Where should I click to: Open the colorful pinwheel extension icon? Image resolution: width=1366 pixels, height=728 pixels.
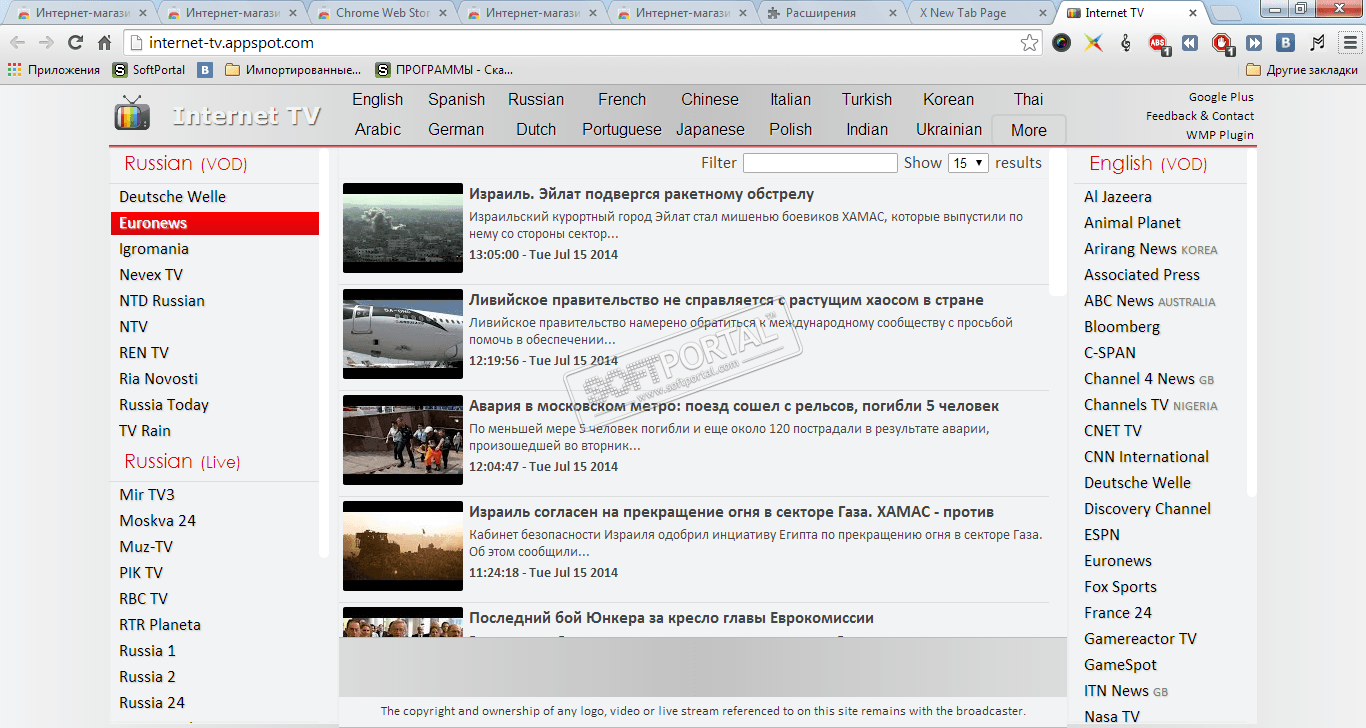click(1094, 43)
